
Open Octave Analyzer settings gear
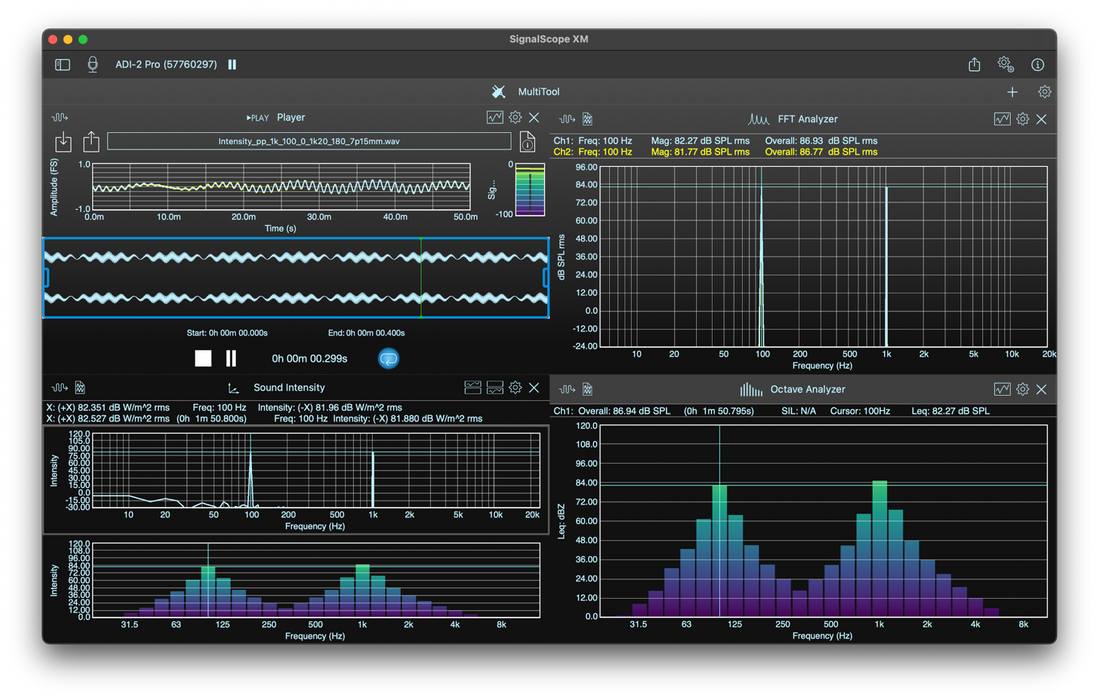[1022, 389]
